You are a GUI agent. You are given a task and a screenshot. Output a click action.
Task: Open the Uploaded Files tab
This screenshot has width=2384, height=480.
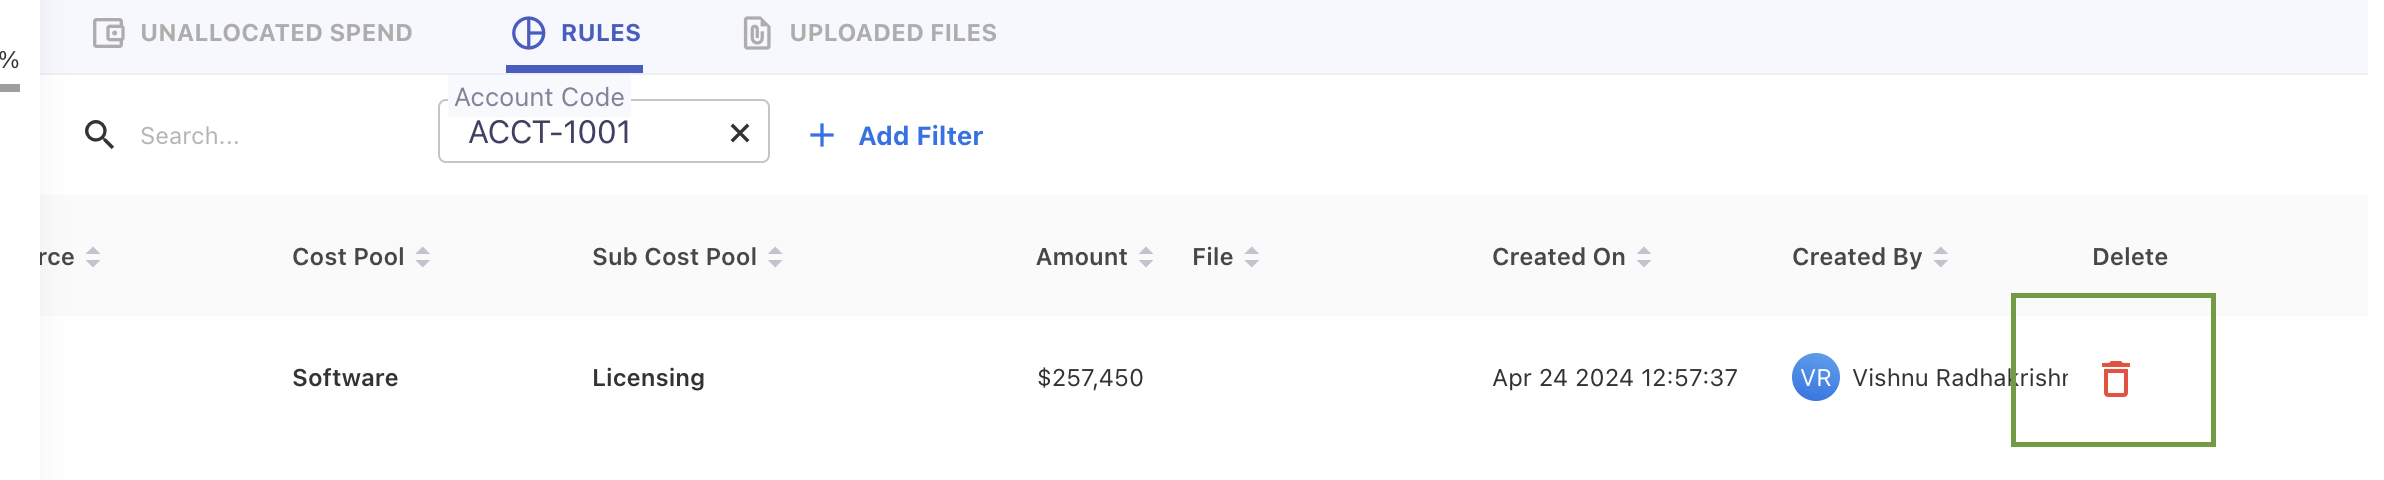tap(892, 33)
